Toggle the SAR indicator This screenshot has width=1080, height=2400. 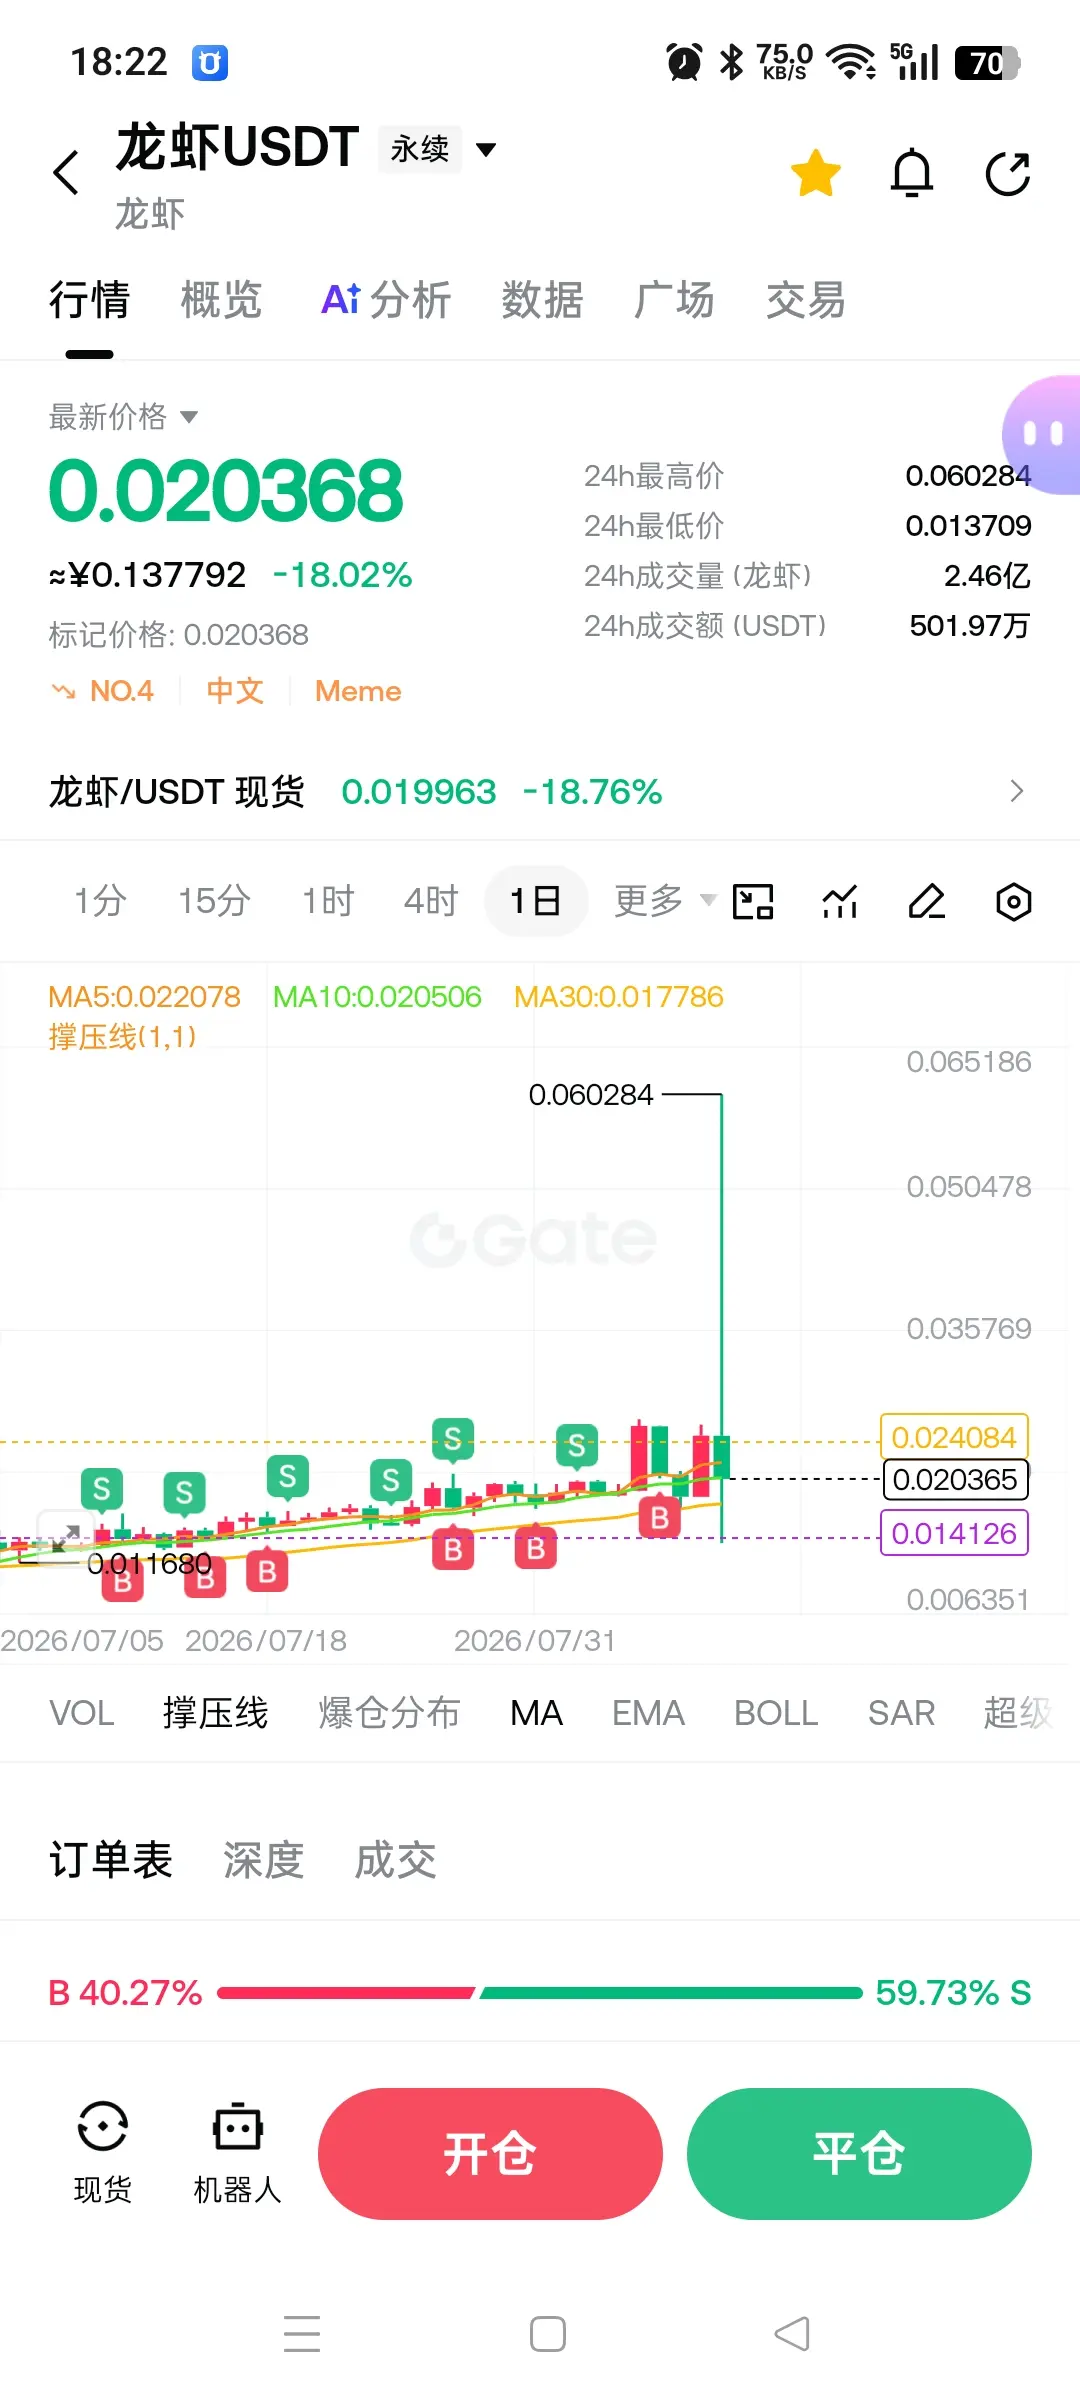tap(901, 1713)
